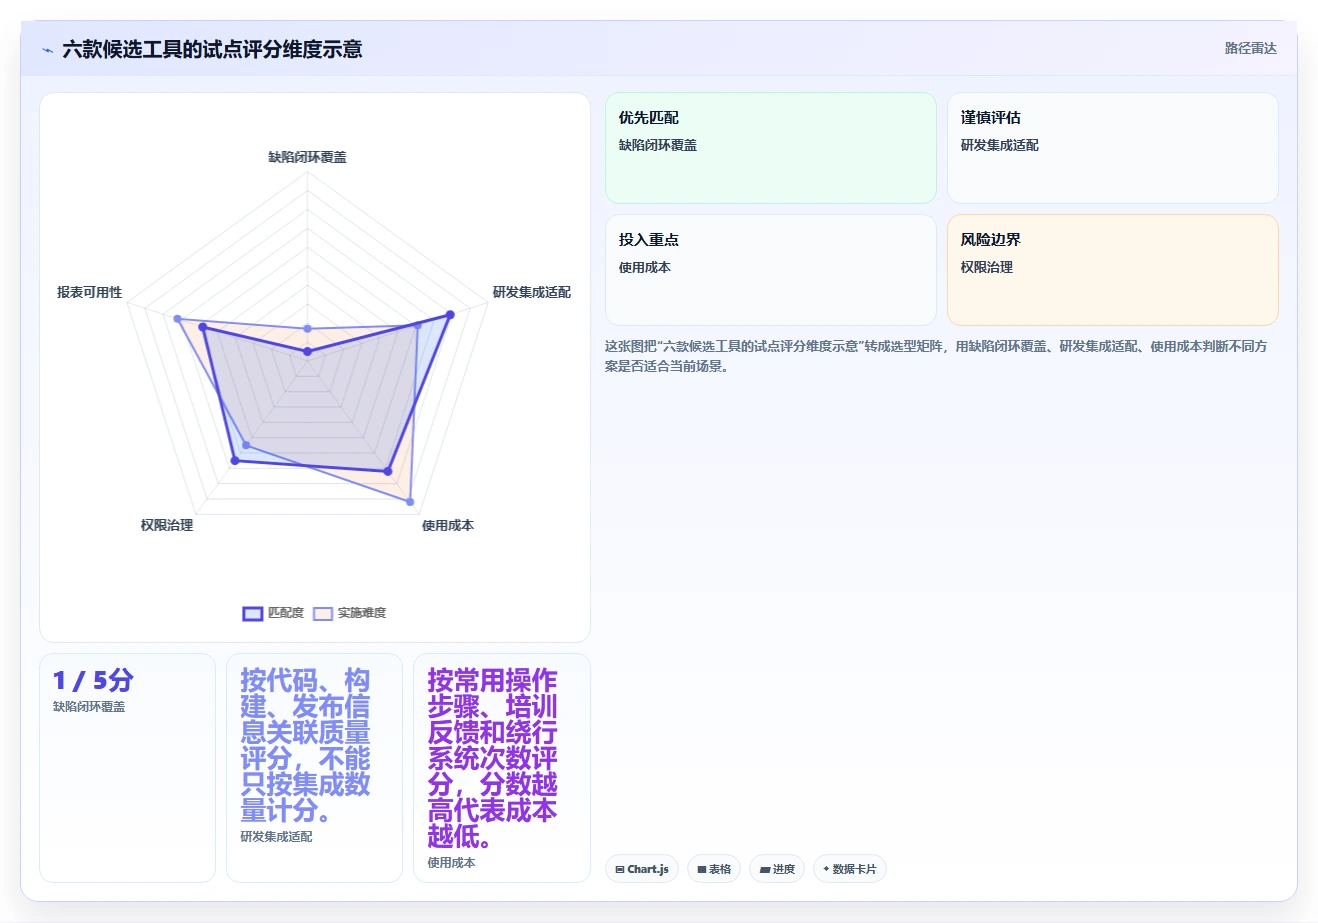Screen dimensions: 1318x923
Task: Open the 优先匹配 card
Action: coord(771,148)
